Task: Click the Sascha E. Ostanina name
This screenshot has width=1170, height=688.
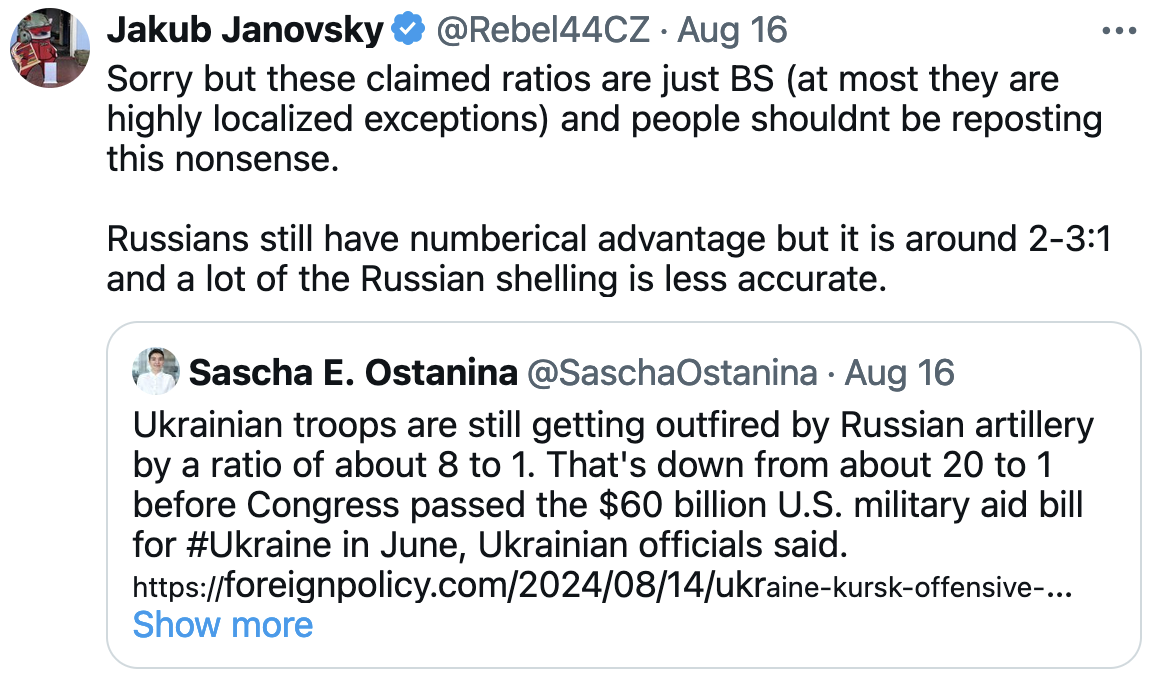Action: [x=353, y=373]
